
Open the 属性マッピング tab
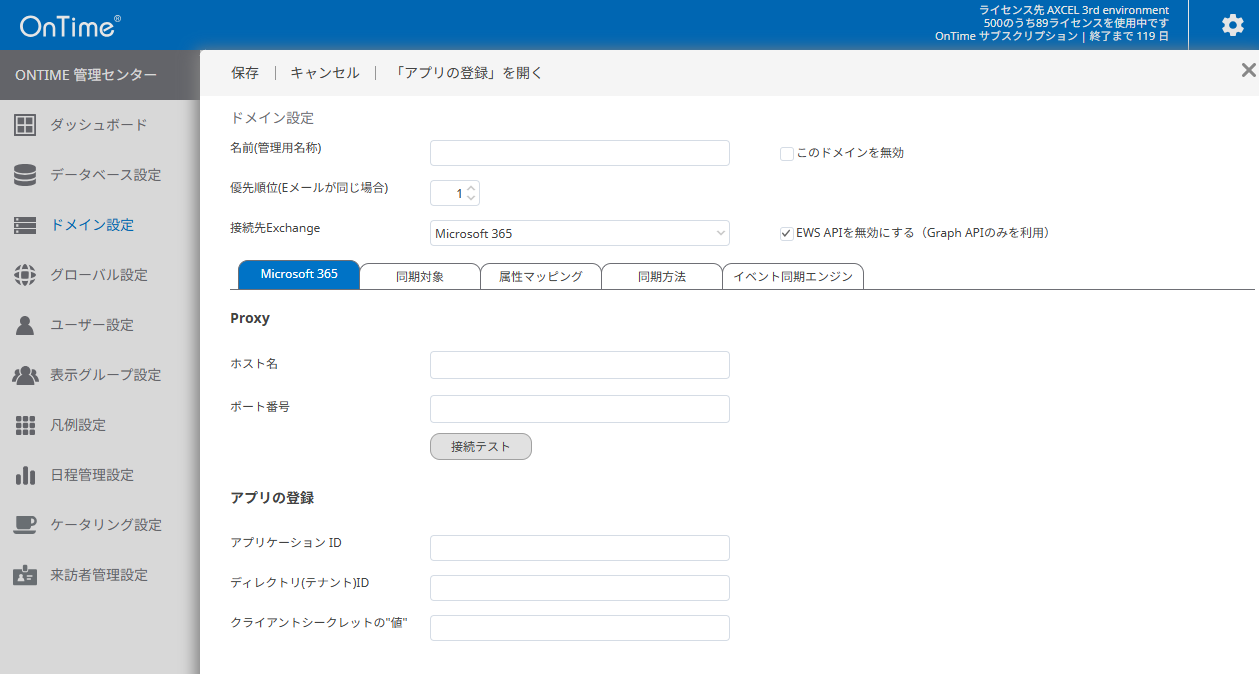(x=541, y=276)
